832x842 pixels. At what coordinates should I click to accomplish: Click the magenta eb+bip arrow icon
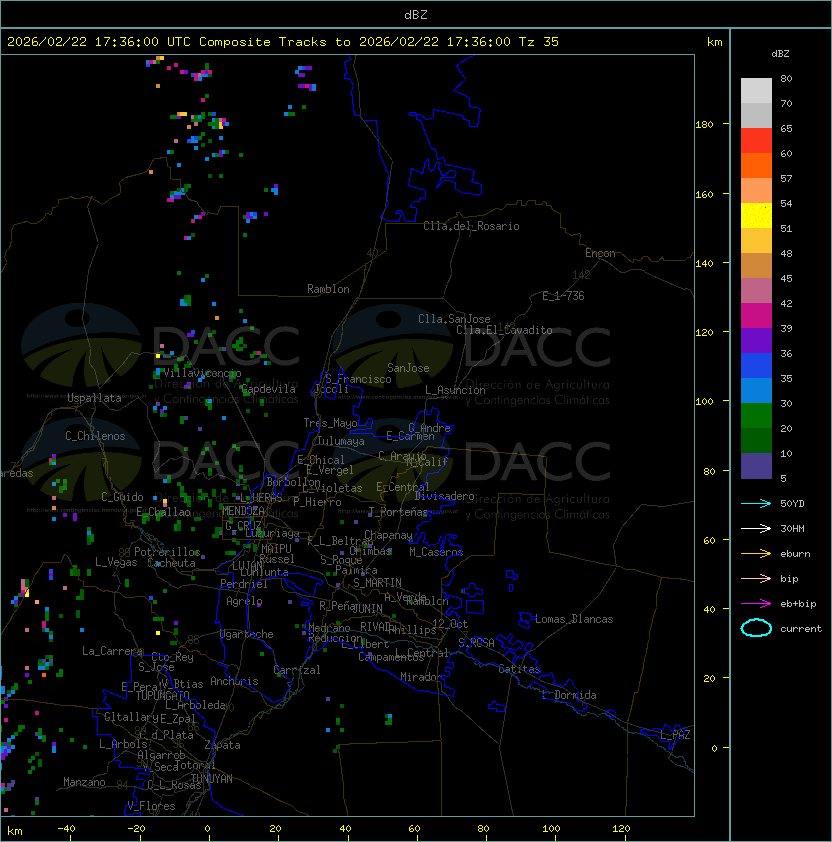pos(756,604)
